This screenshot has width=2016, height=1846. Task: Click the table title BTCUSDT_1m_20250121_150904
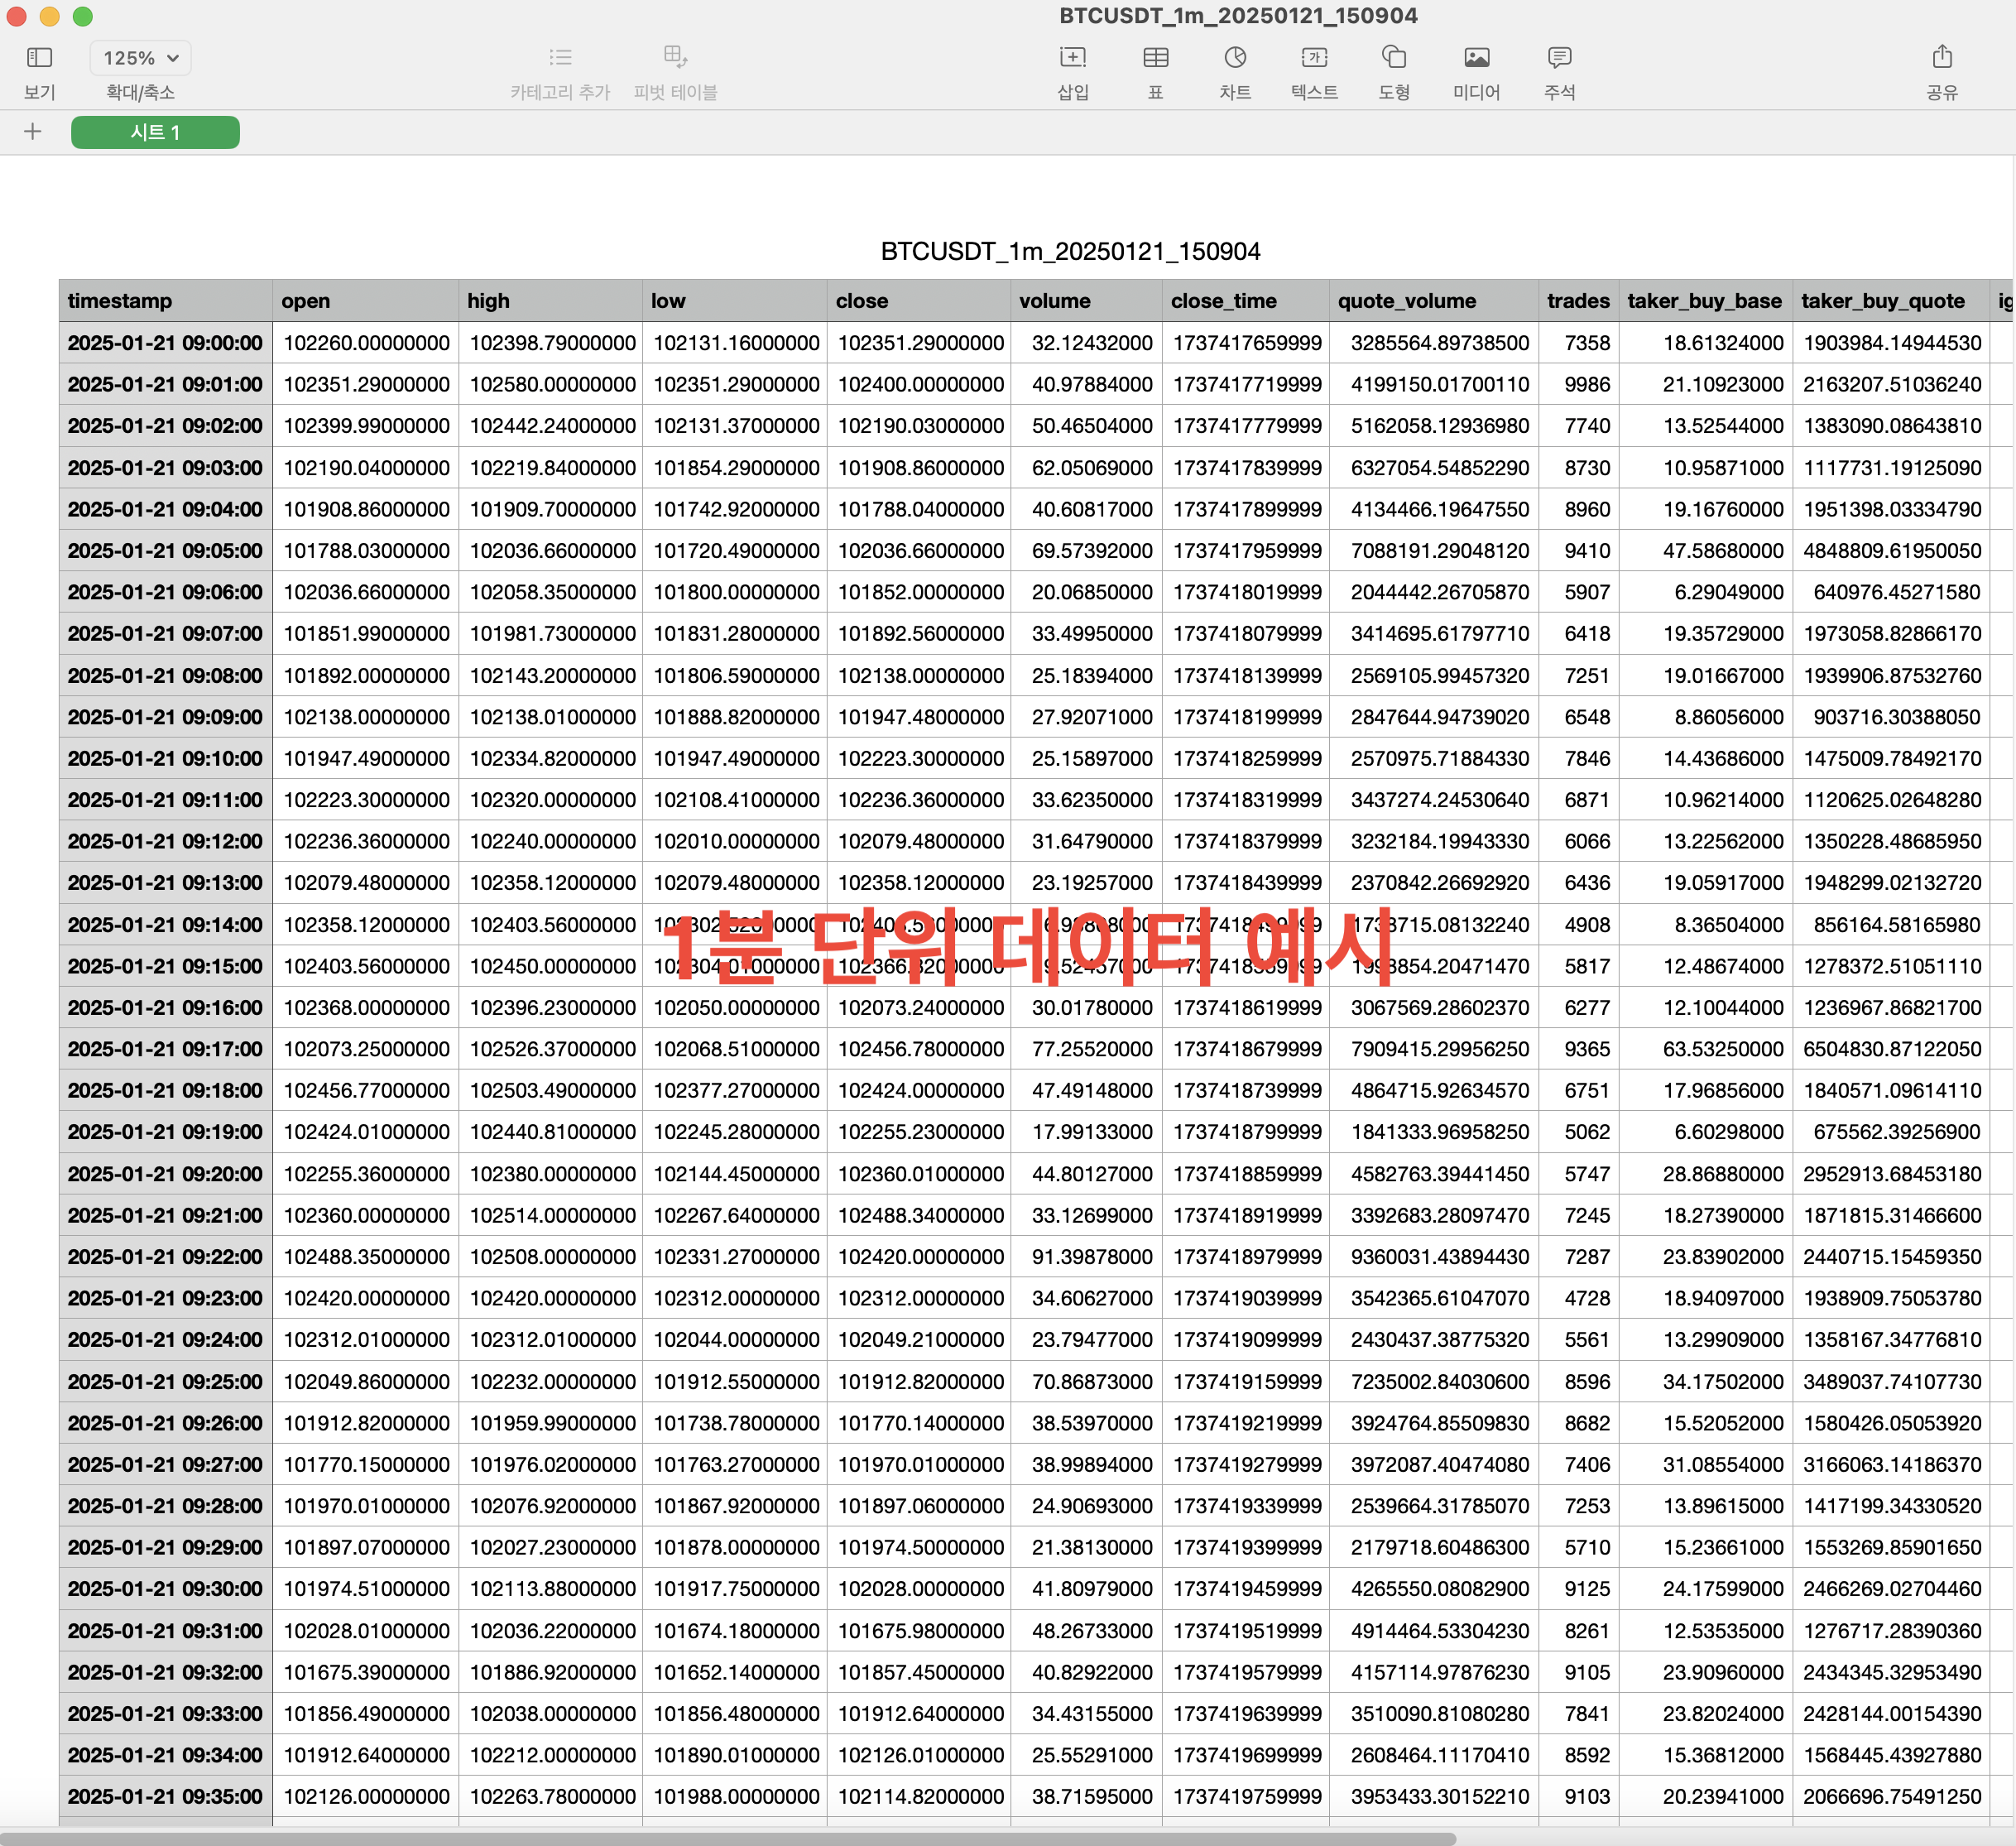(x=1070, y=251)
